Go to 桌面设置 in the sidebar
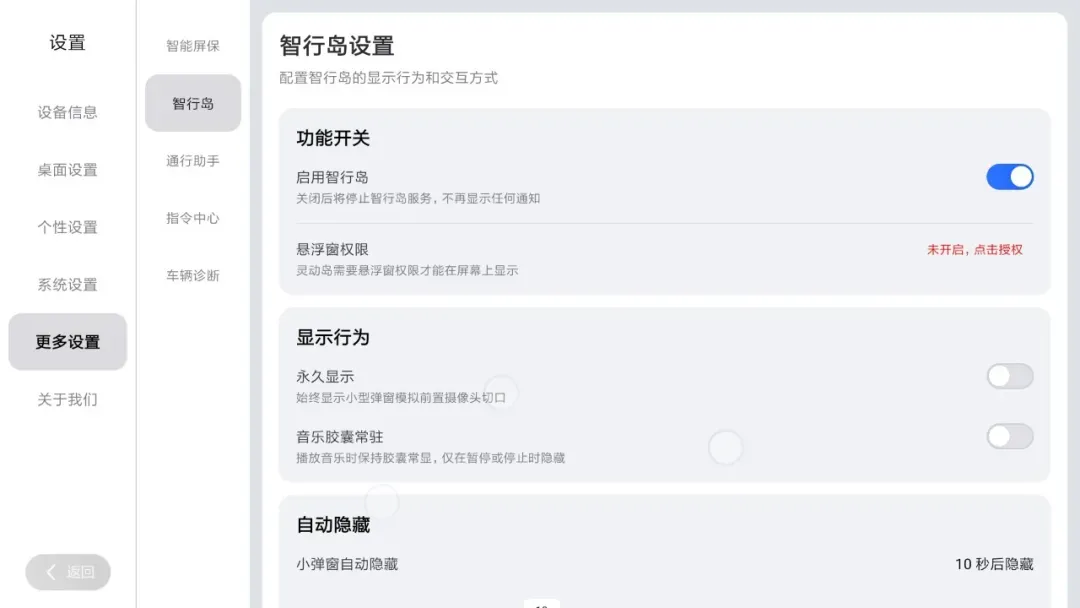The width and height of the screenshot is (1080, 608). click(x=67, y=170)
